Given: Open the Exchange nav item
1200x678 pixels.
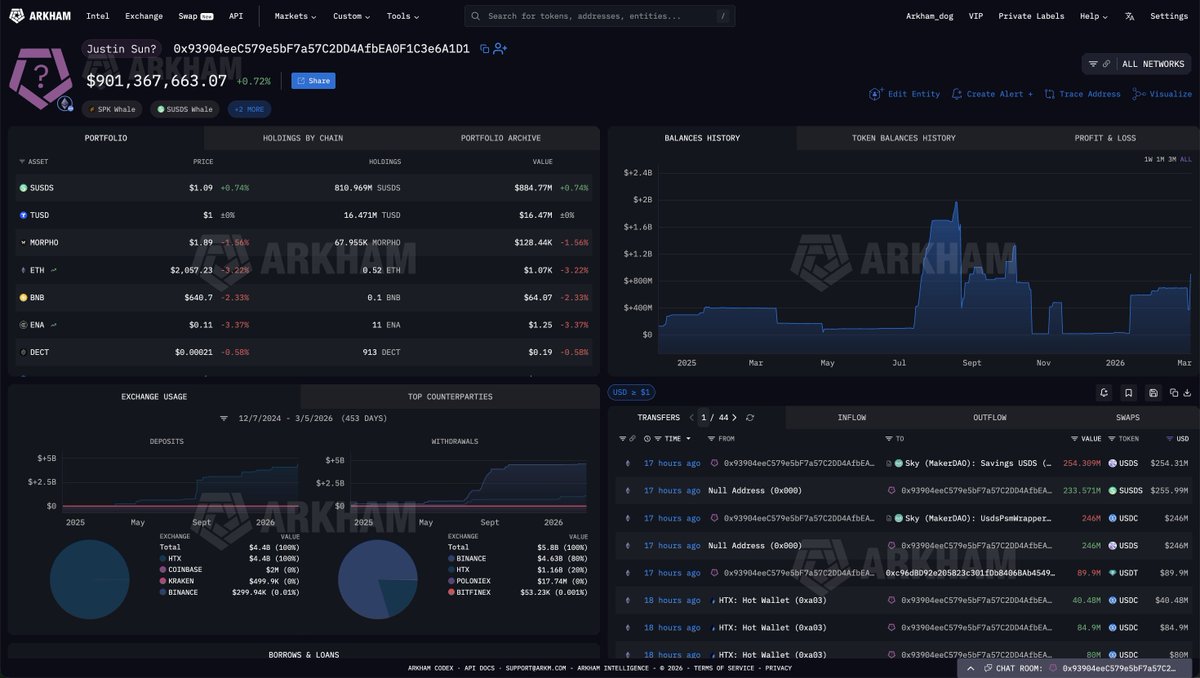Looking at the screenshot, I should coord(144,16).
